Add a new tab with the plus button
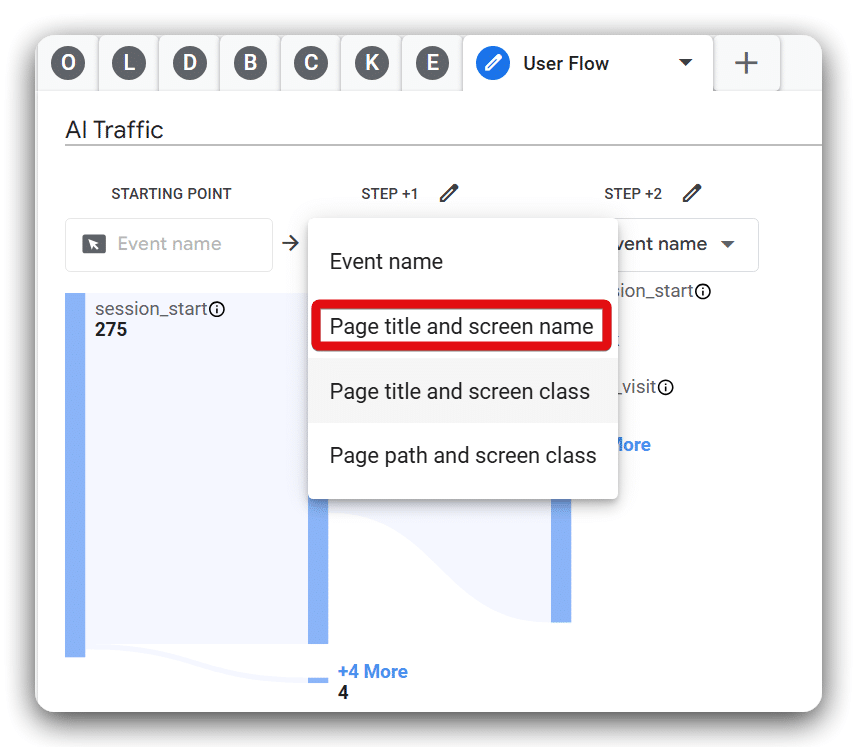 point(746,62)
